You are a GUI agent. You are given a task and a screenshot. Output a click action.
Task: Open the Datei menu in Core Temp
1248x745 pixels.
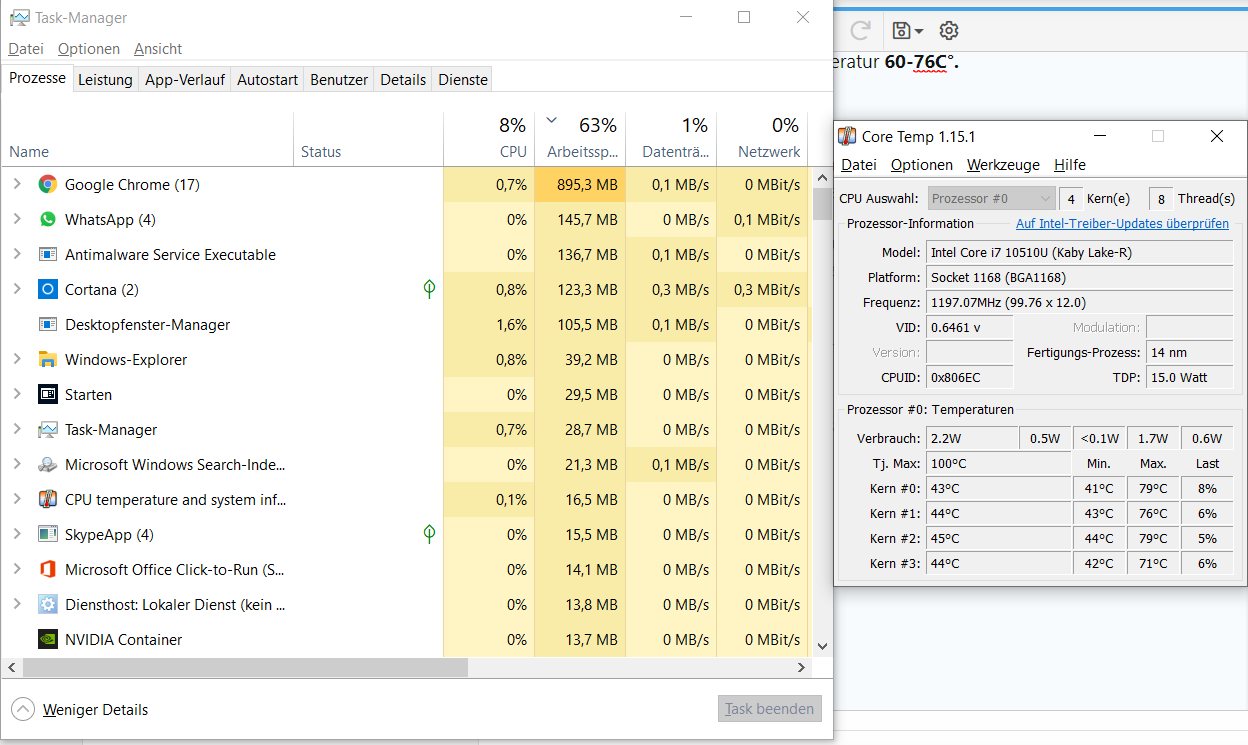click(x=858, y=165)
